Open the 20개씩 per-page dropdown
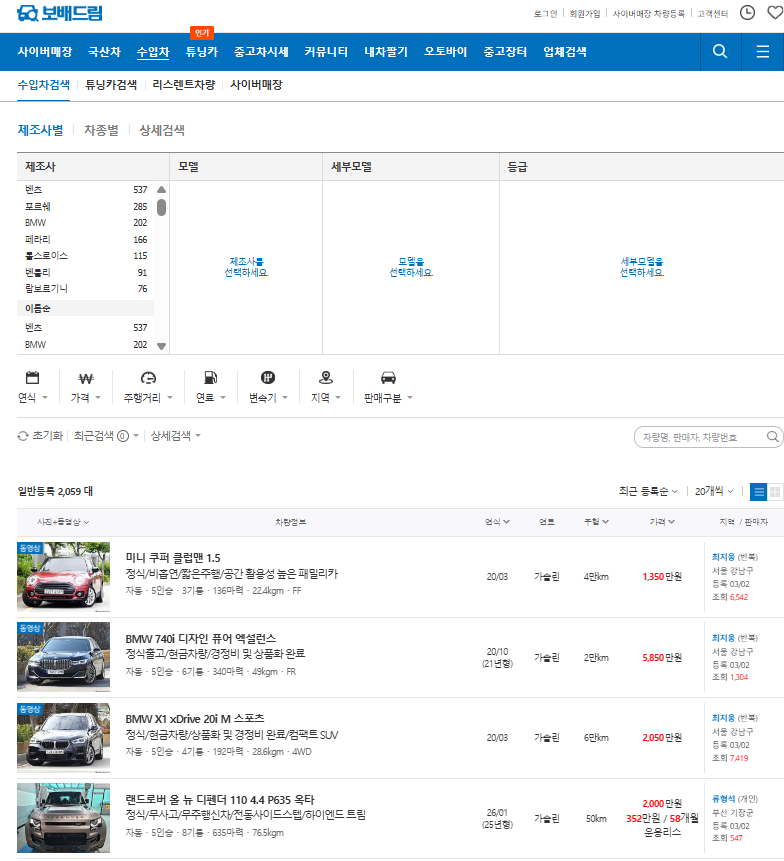Image resolution: width=784 pixels, height=861 pixels. [x=714, y=491]
